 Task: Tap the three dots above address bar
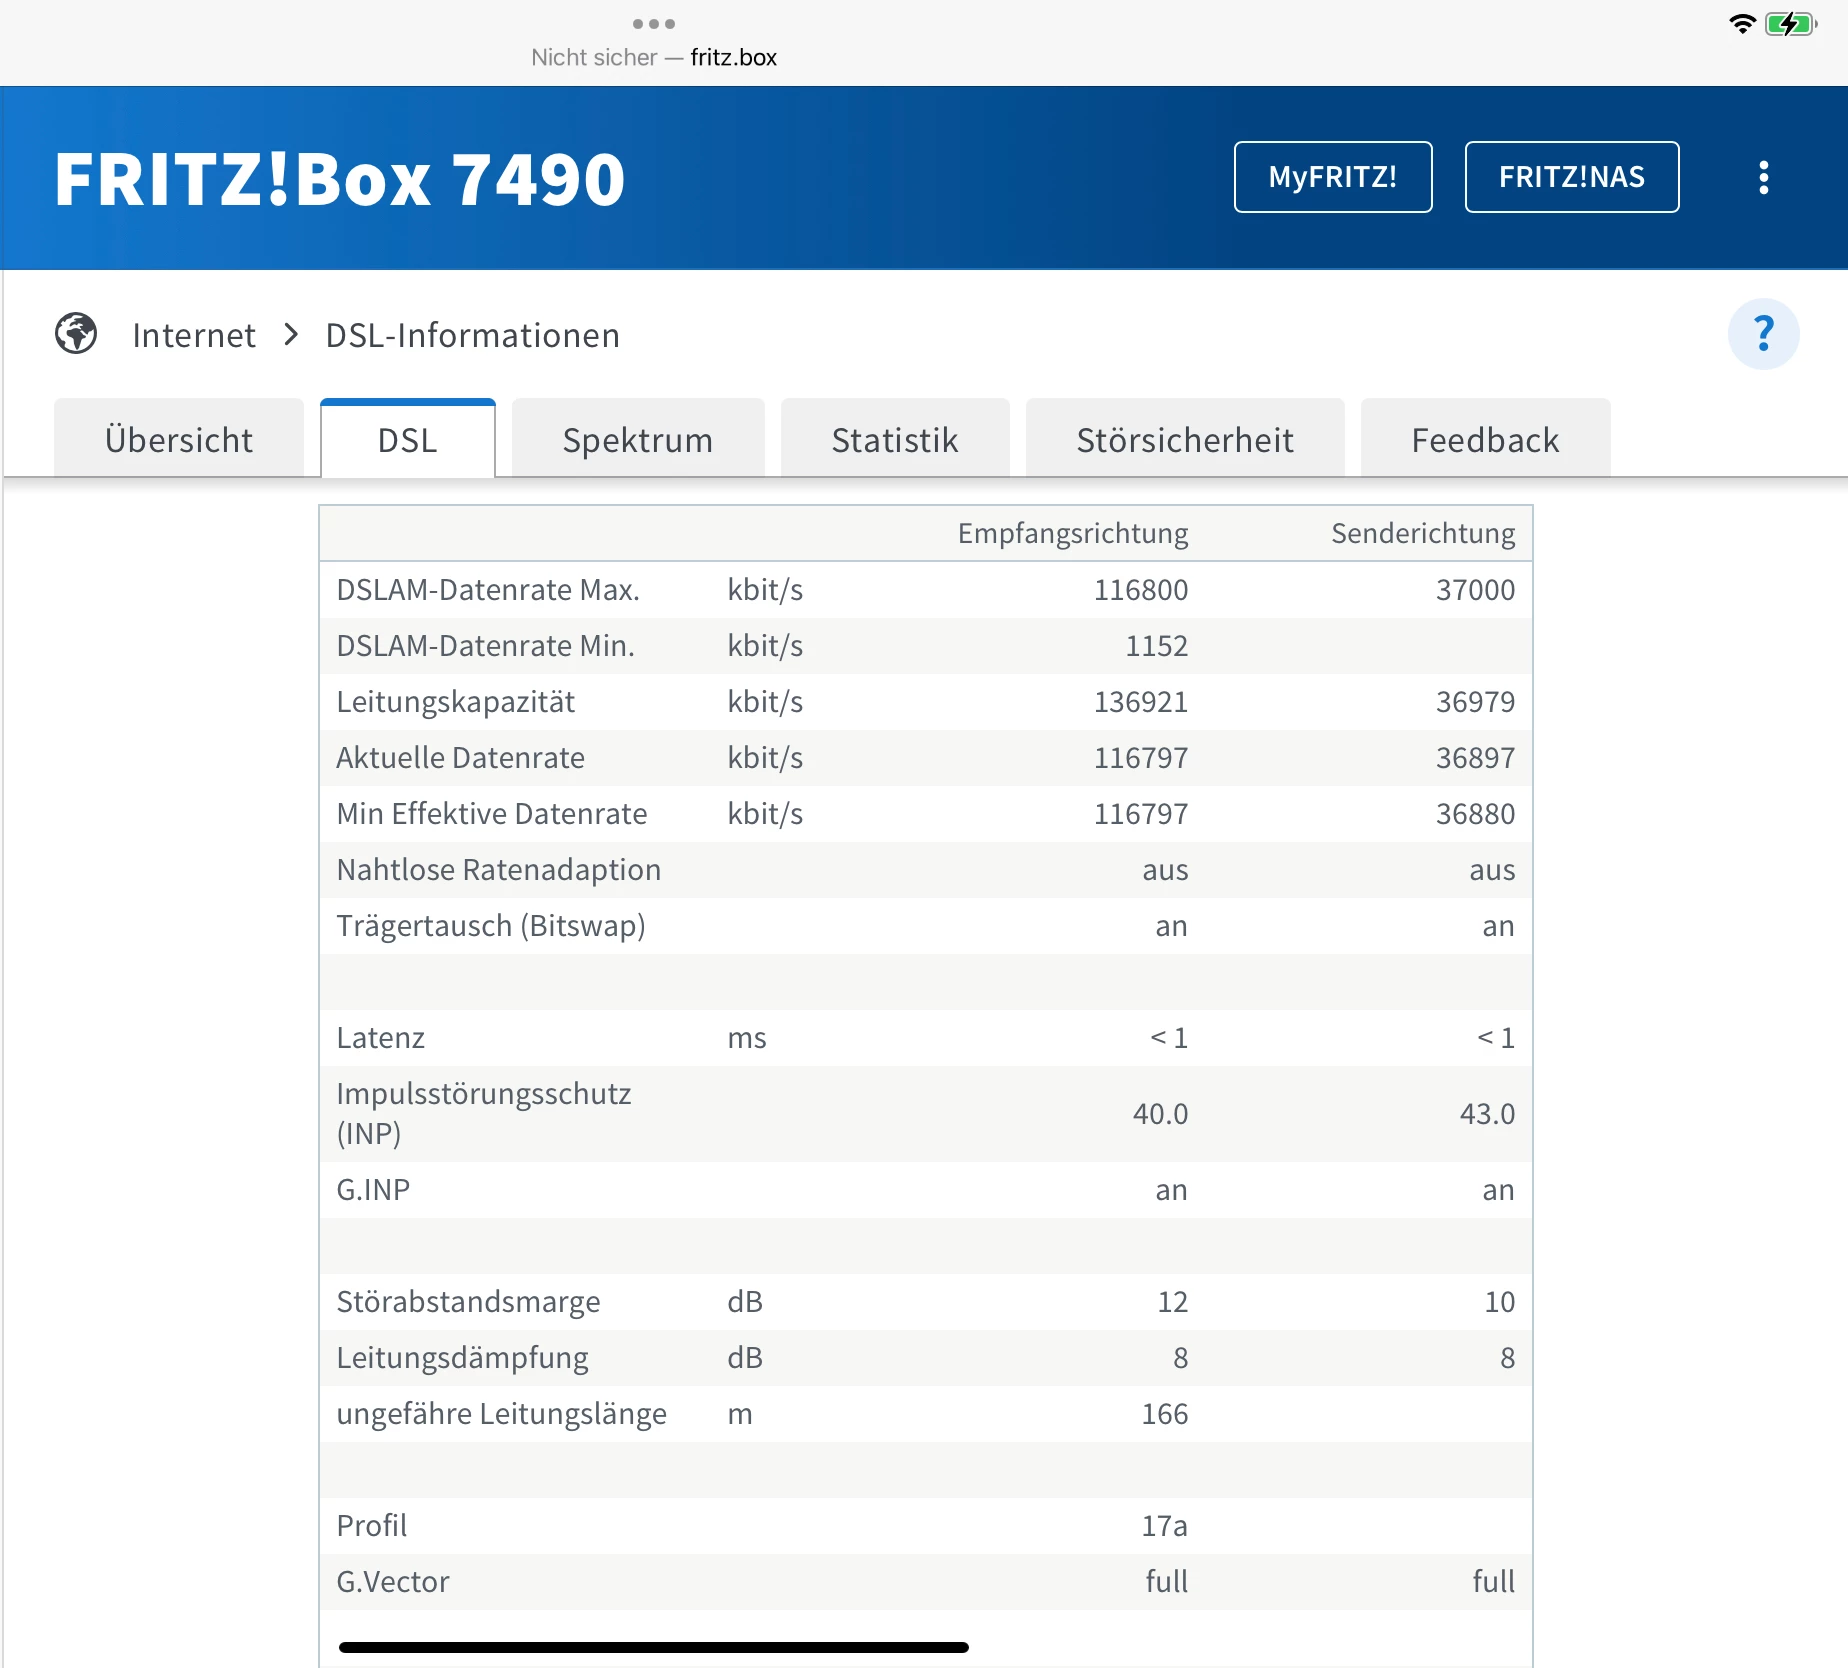pos(654,24)
